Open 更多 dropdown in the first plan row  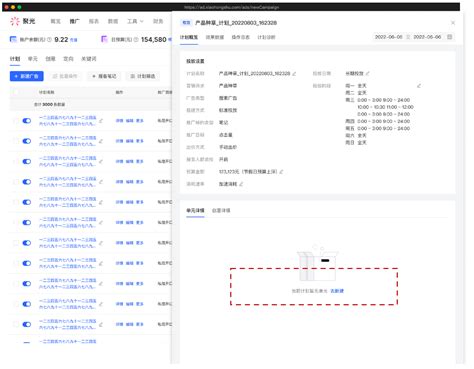coord(140,121)
